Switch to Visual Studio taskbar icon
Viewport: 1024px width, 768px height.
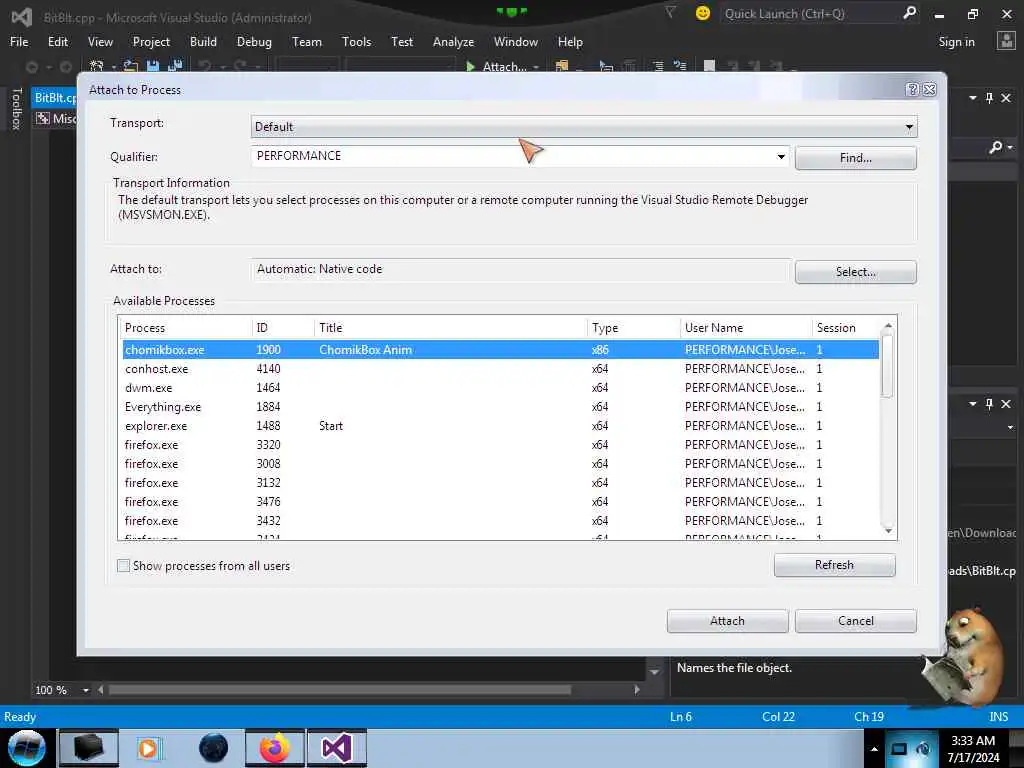tap(337, 748)
